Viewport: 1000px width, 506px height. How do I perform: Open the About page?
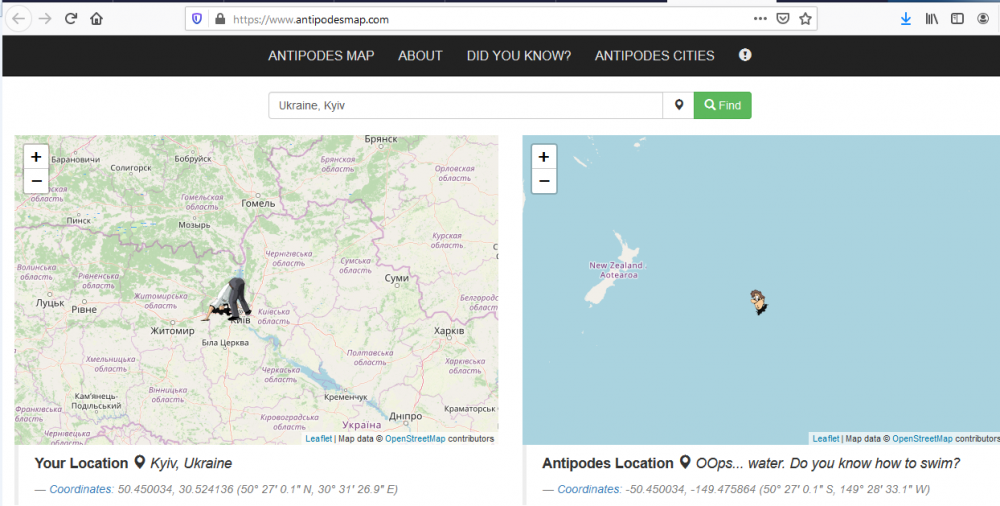(420, 56)
